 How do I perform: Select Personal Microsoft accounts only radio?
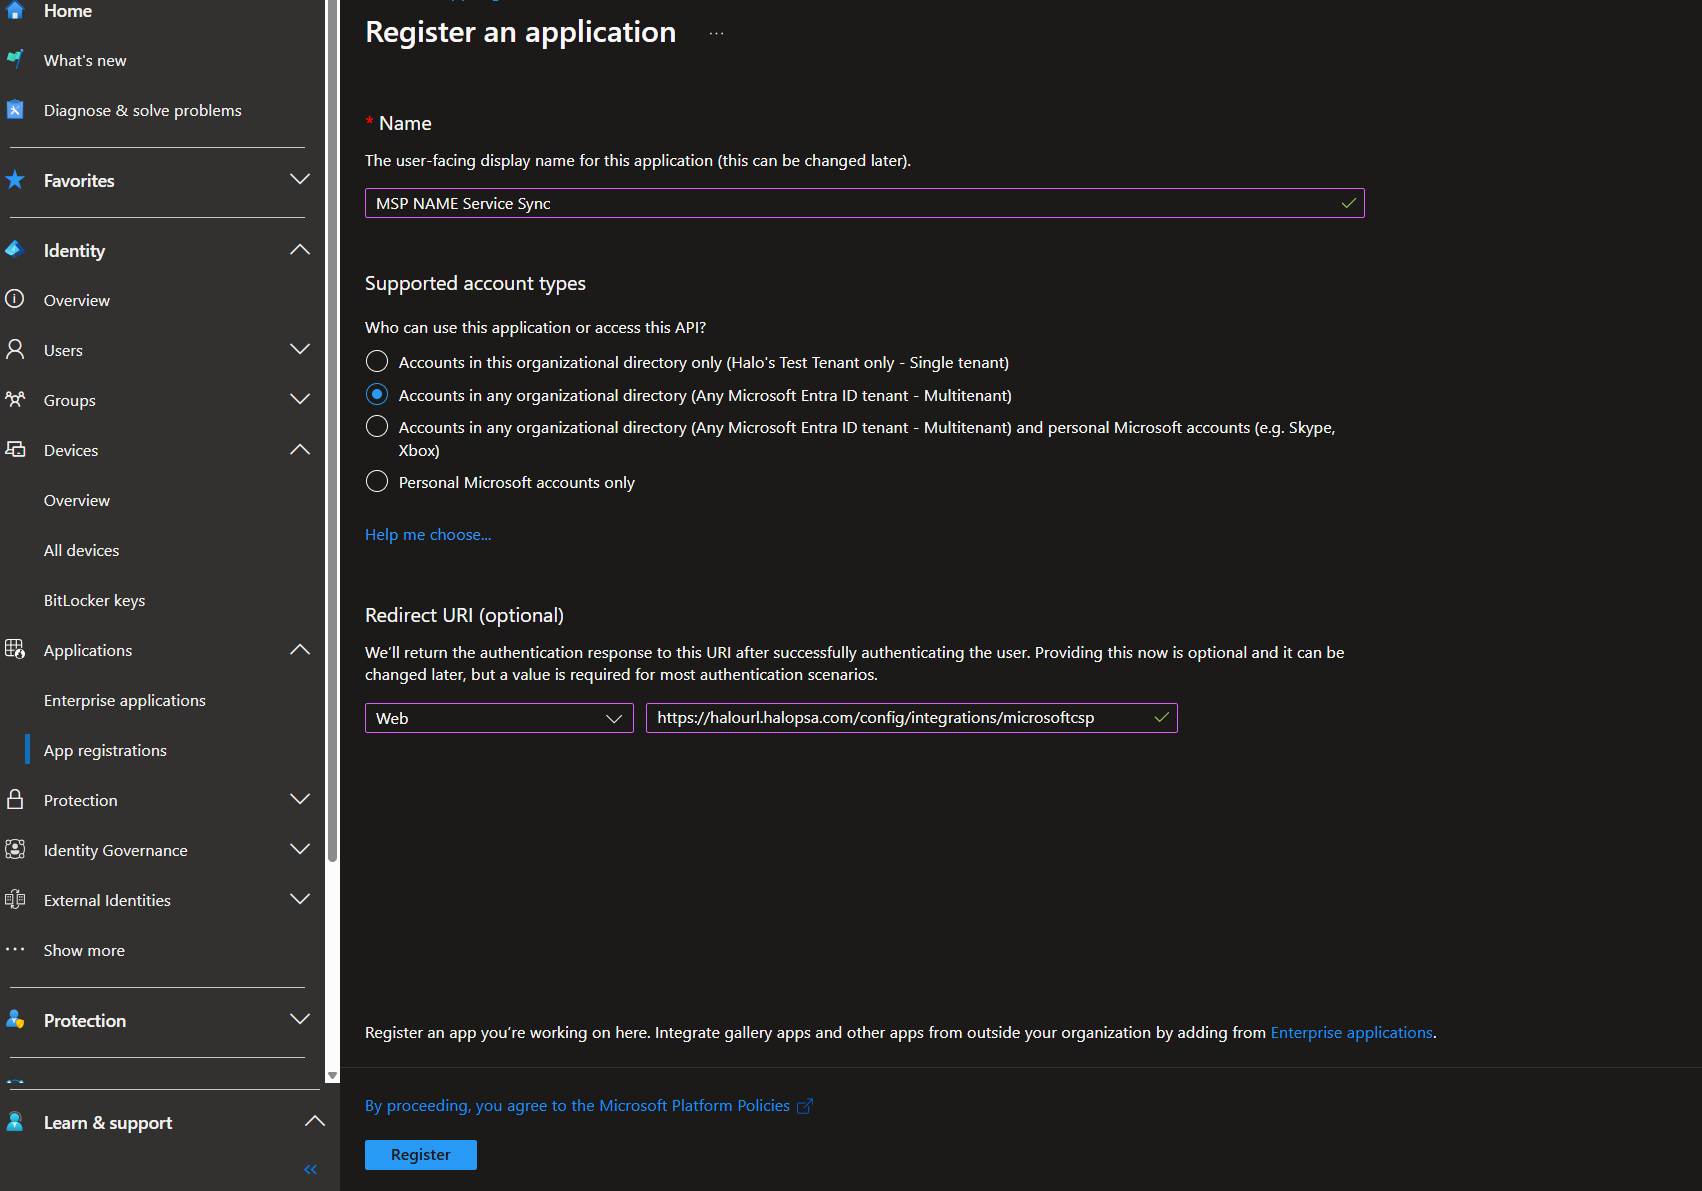point(377,481)
